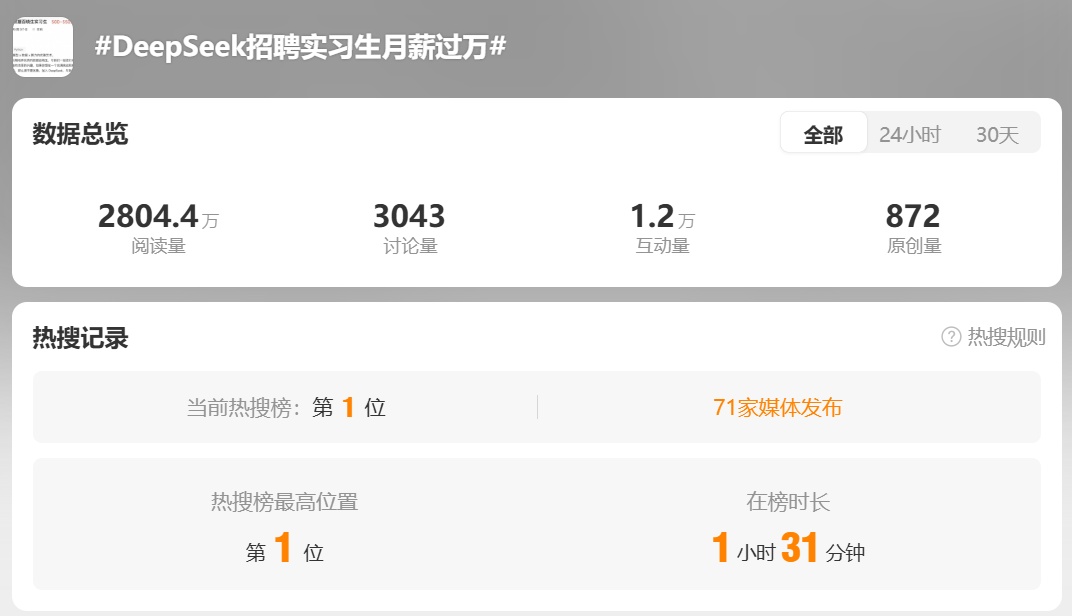Select the 全部 time range tab

[823, 134]
